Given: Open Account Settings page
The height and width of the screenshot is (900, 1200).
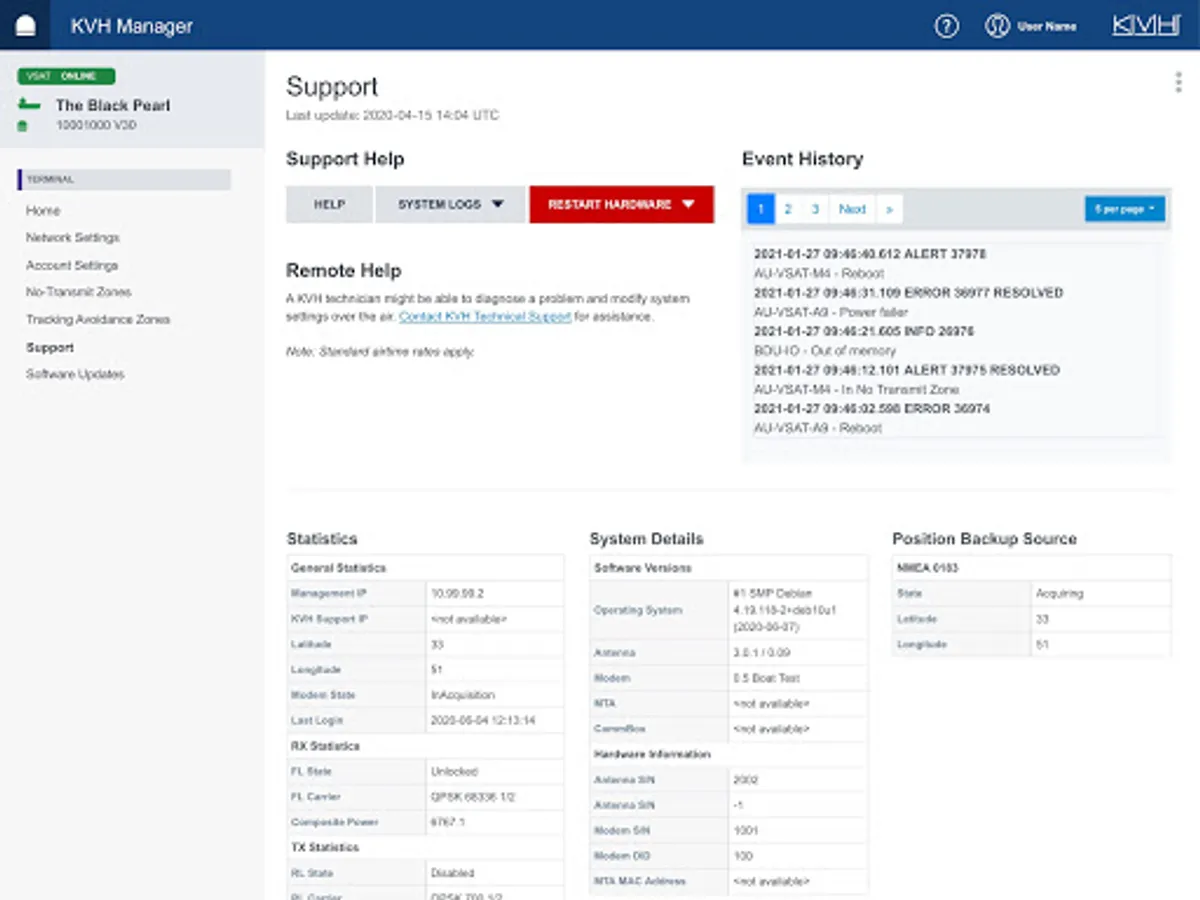Looking at the screenshot, I should 72,265.
